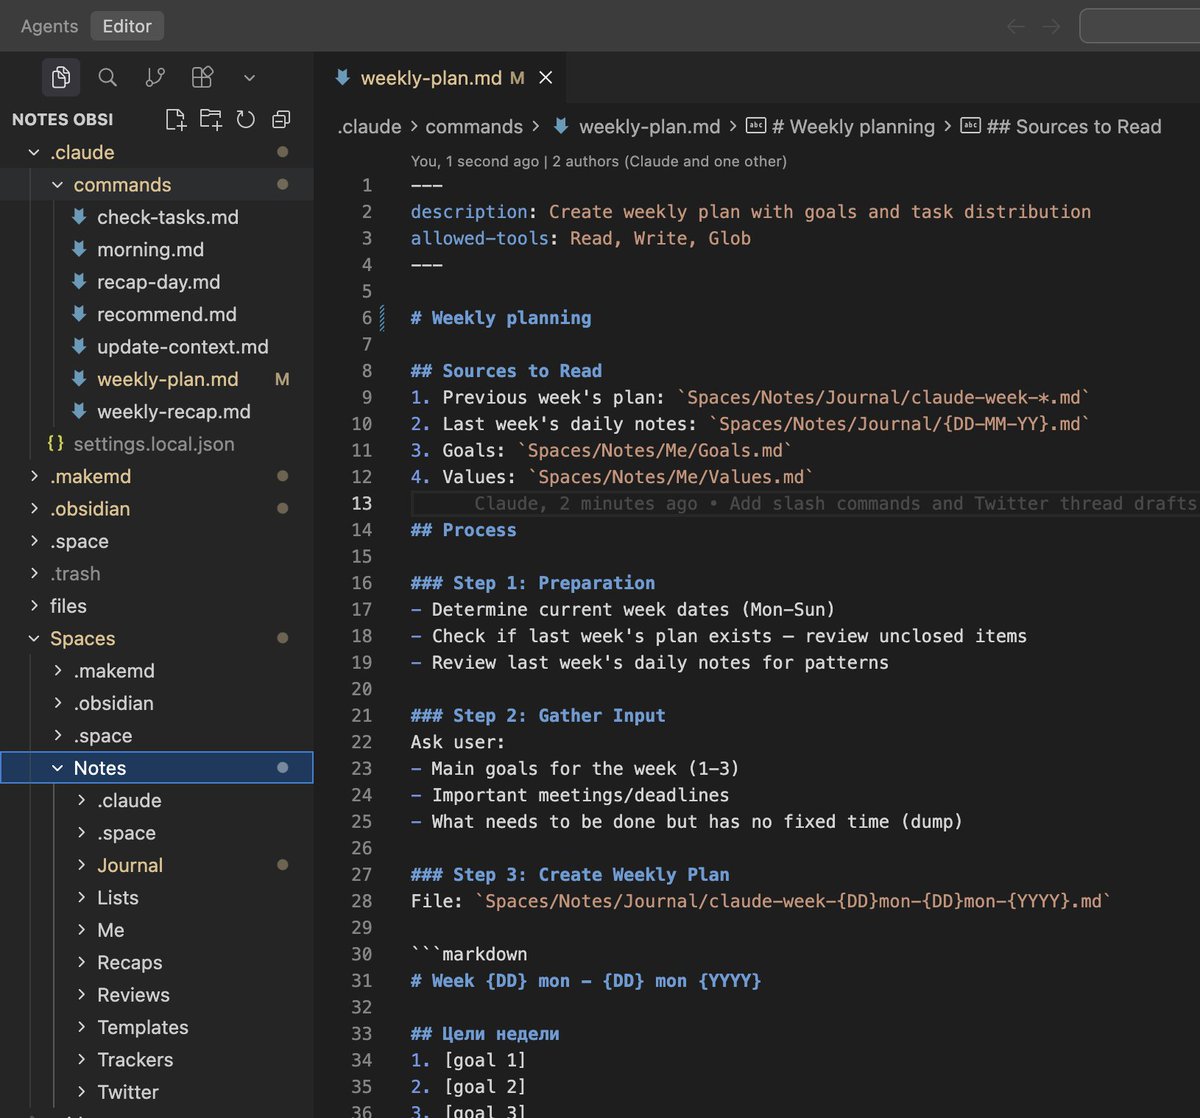Expand the files folder

coord(156,606)
